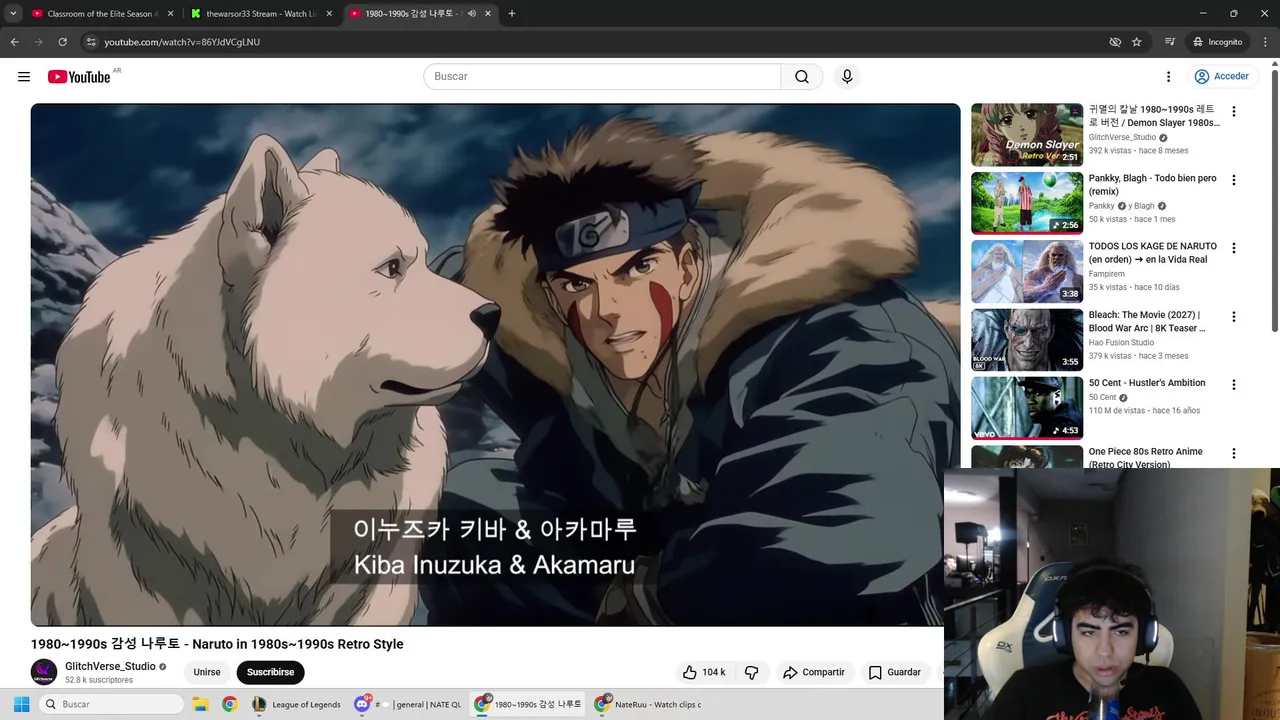Click the page vertical scrollbar
The height and width of the screenshot is (720, 1280).
tap(1274, 200)
